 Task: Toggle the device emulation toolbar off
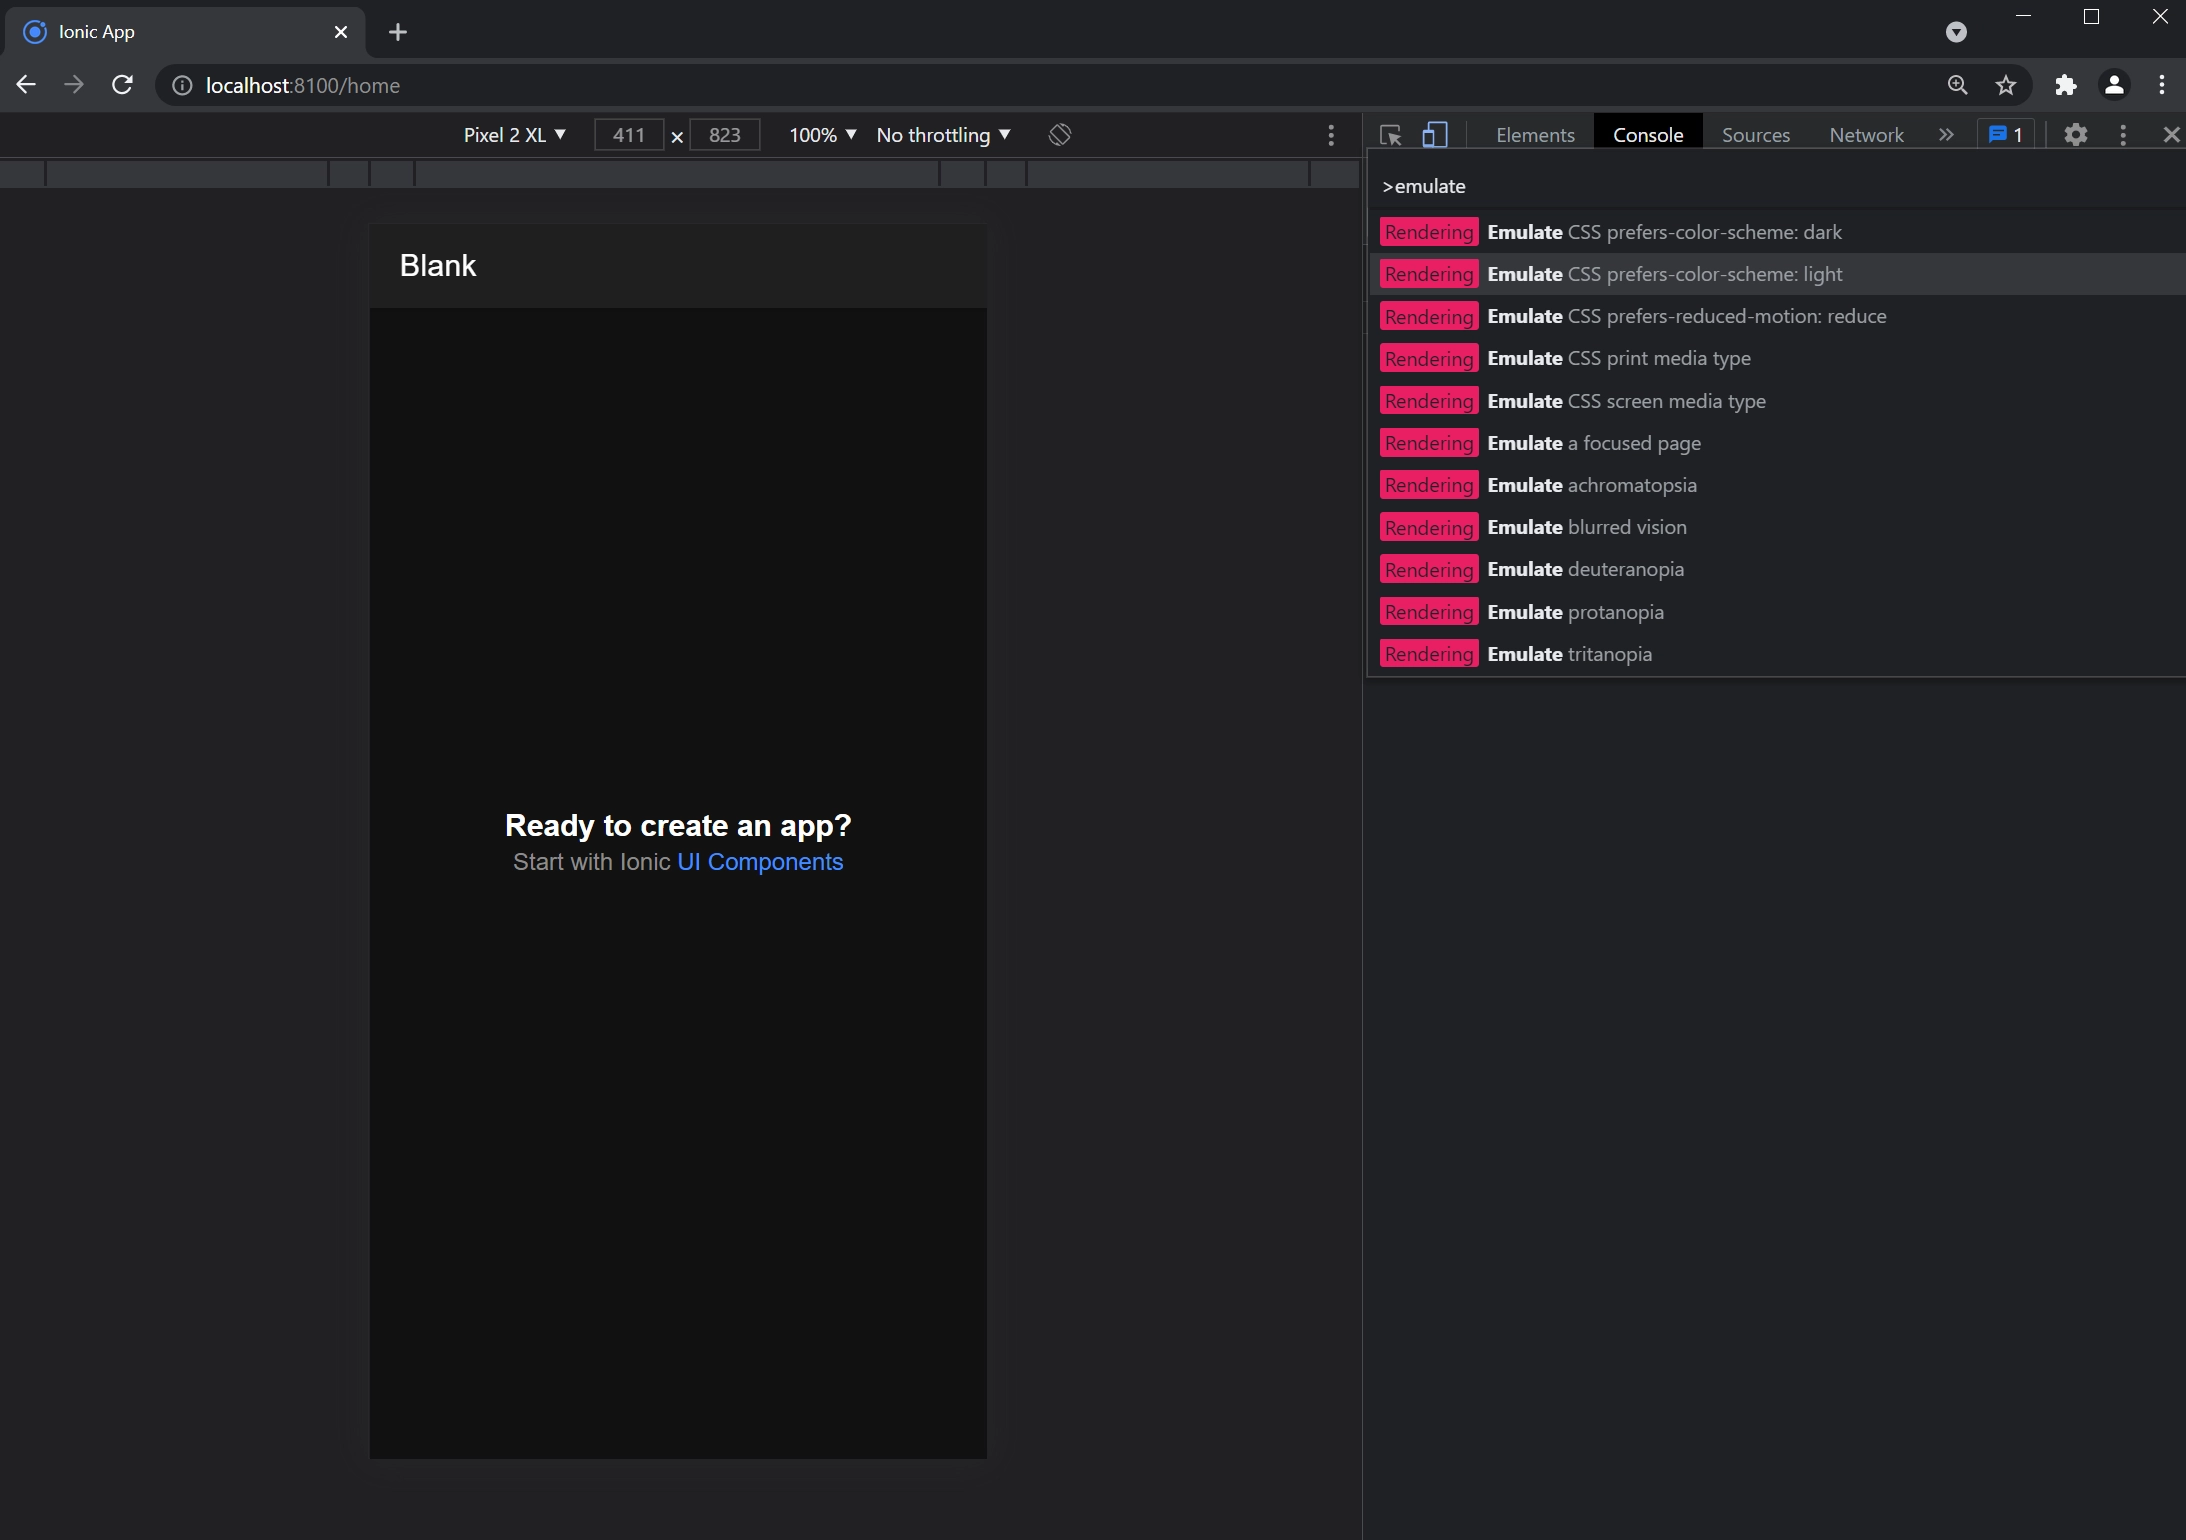coord(1436,134)
